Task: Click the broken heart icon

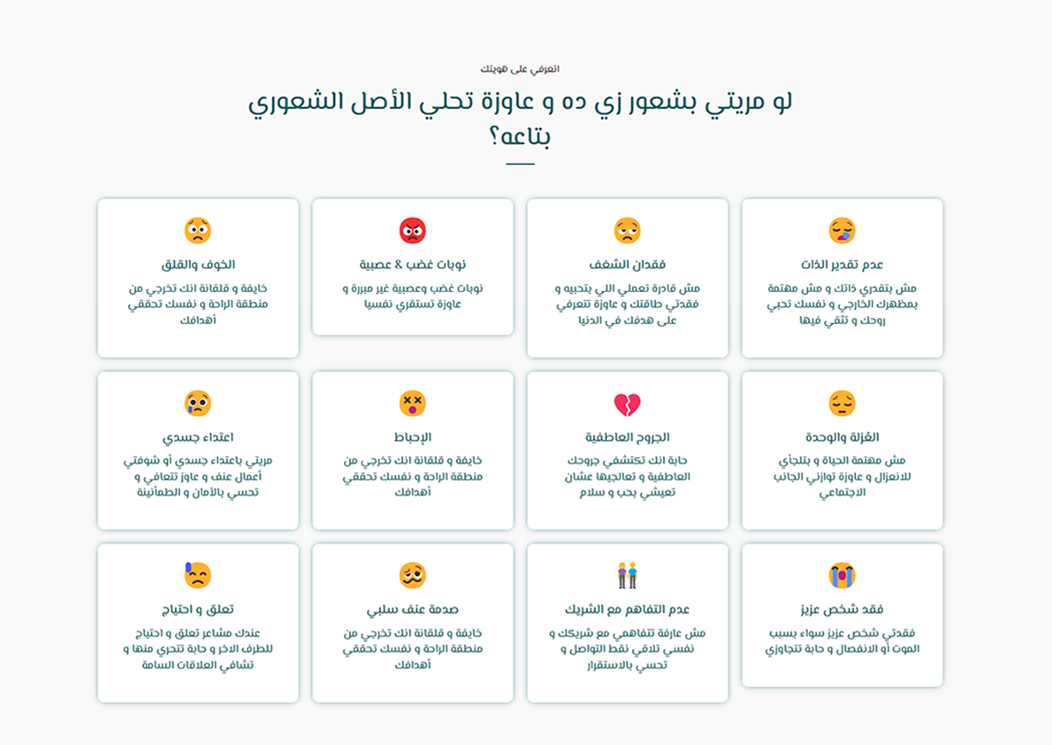Action: click(x=627, y=404)
